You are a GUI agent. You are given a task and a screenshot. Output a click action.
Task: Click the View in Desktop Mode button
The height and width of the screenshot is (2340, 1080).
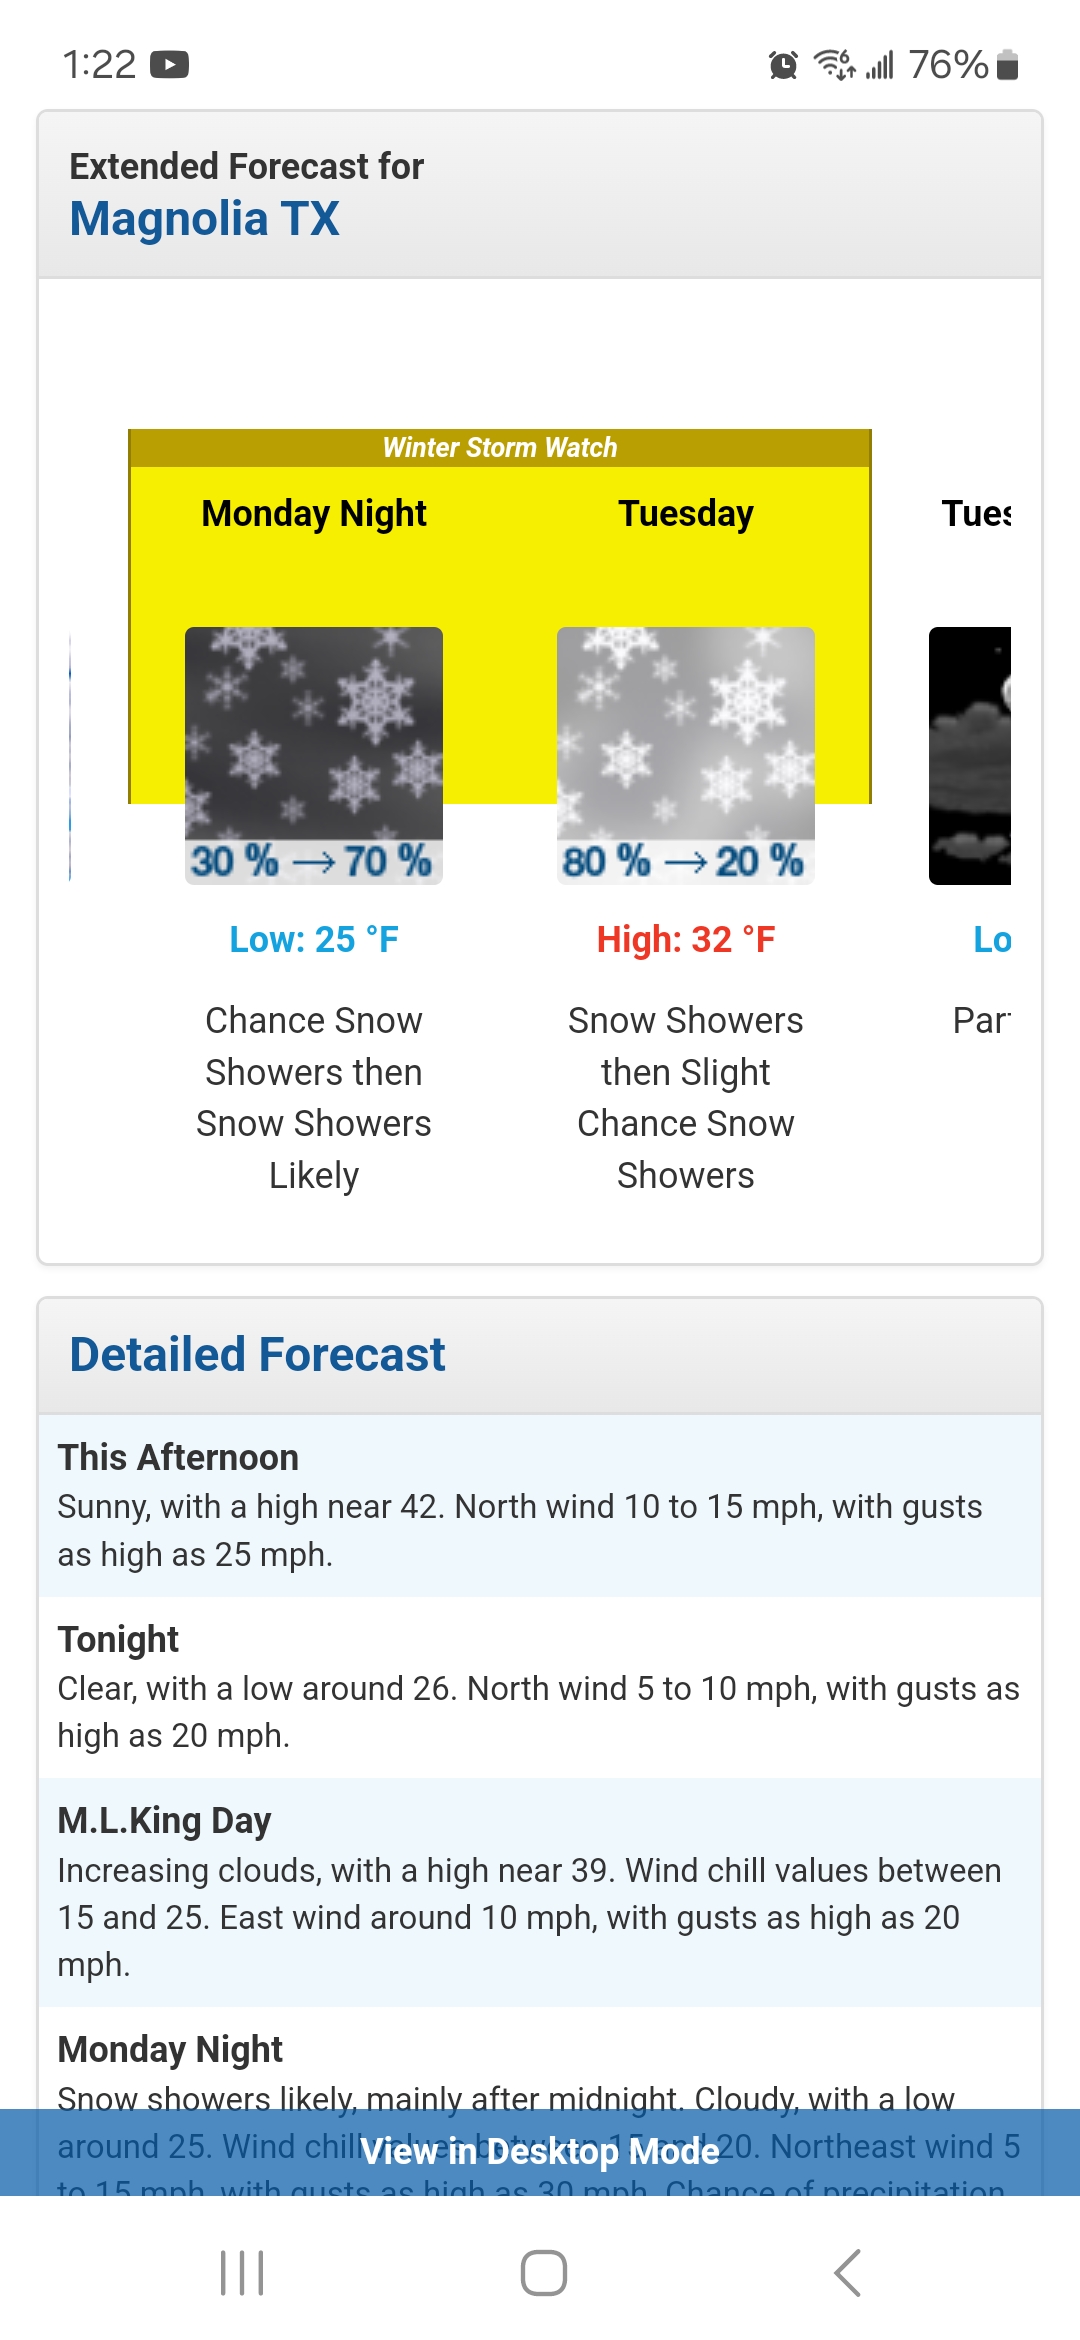click(x=540, y=2151)
